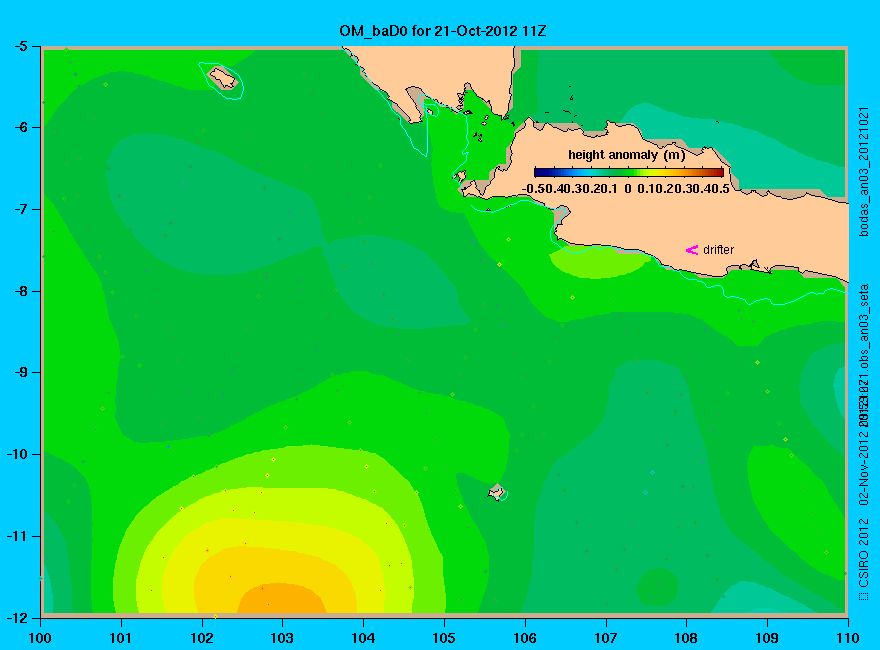Screen dimensions: 880x650
Task: Click the x-axis label 101
Action: pyautogui.click(x=121, y=638)
